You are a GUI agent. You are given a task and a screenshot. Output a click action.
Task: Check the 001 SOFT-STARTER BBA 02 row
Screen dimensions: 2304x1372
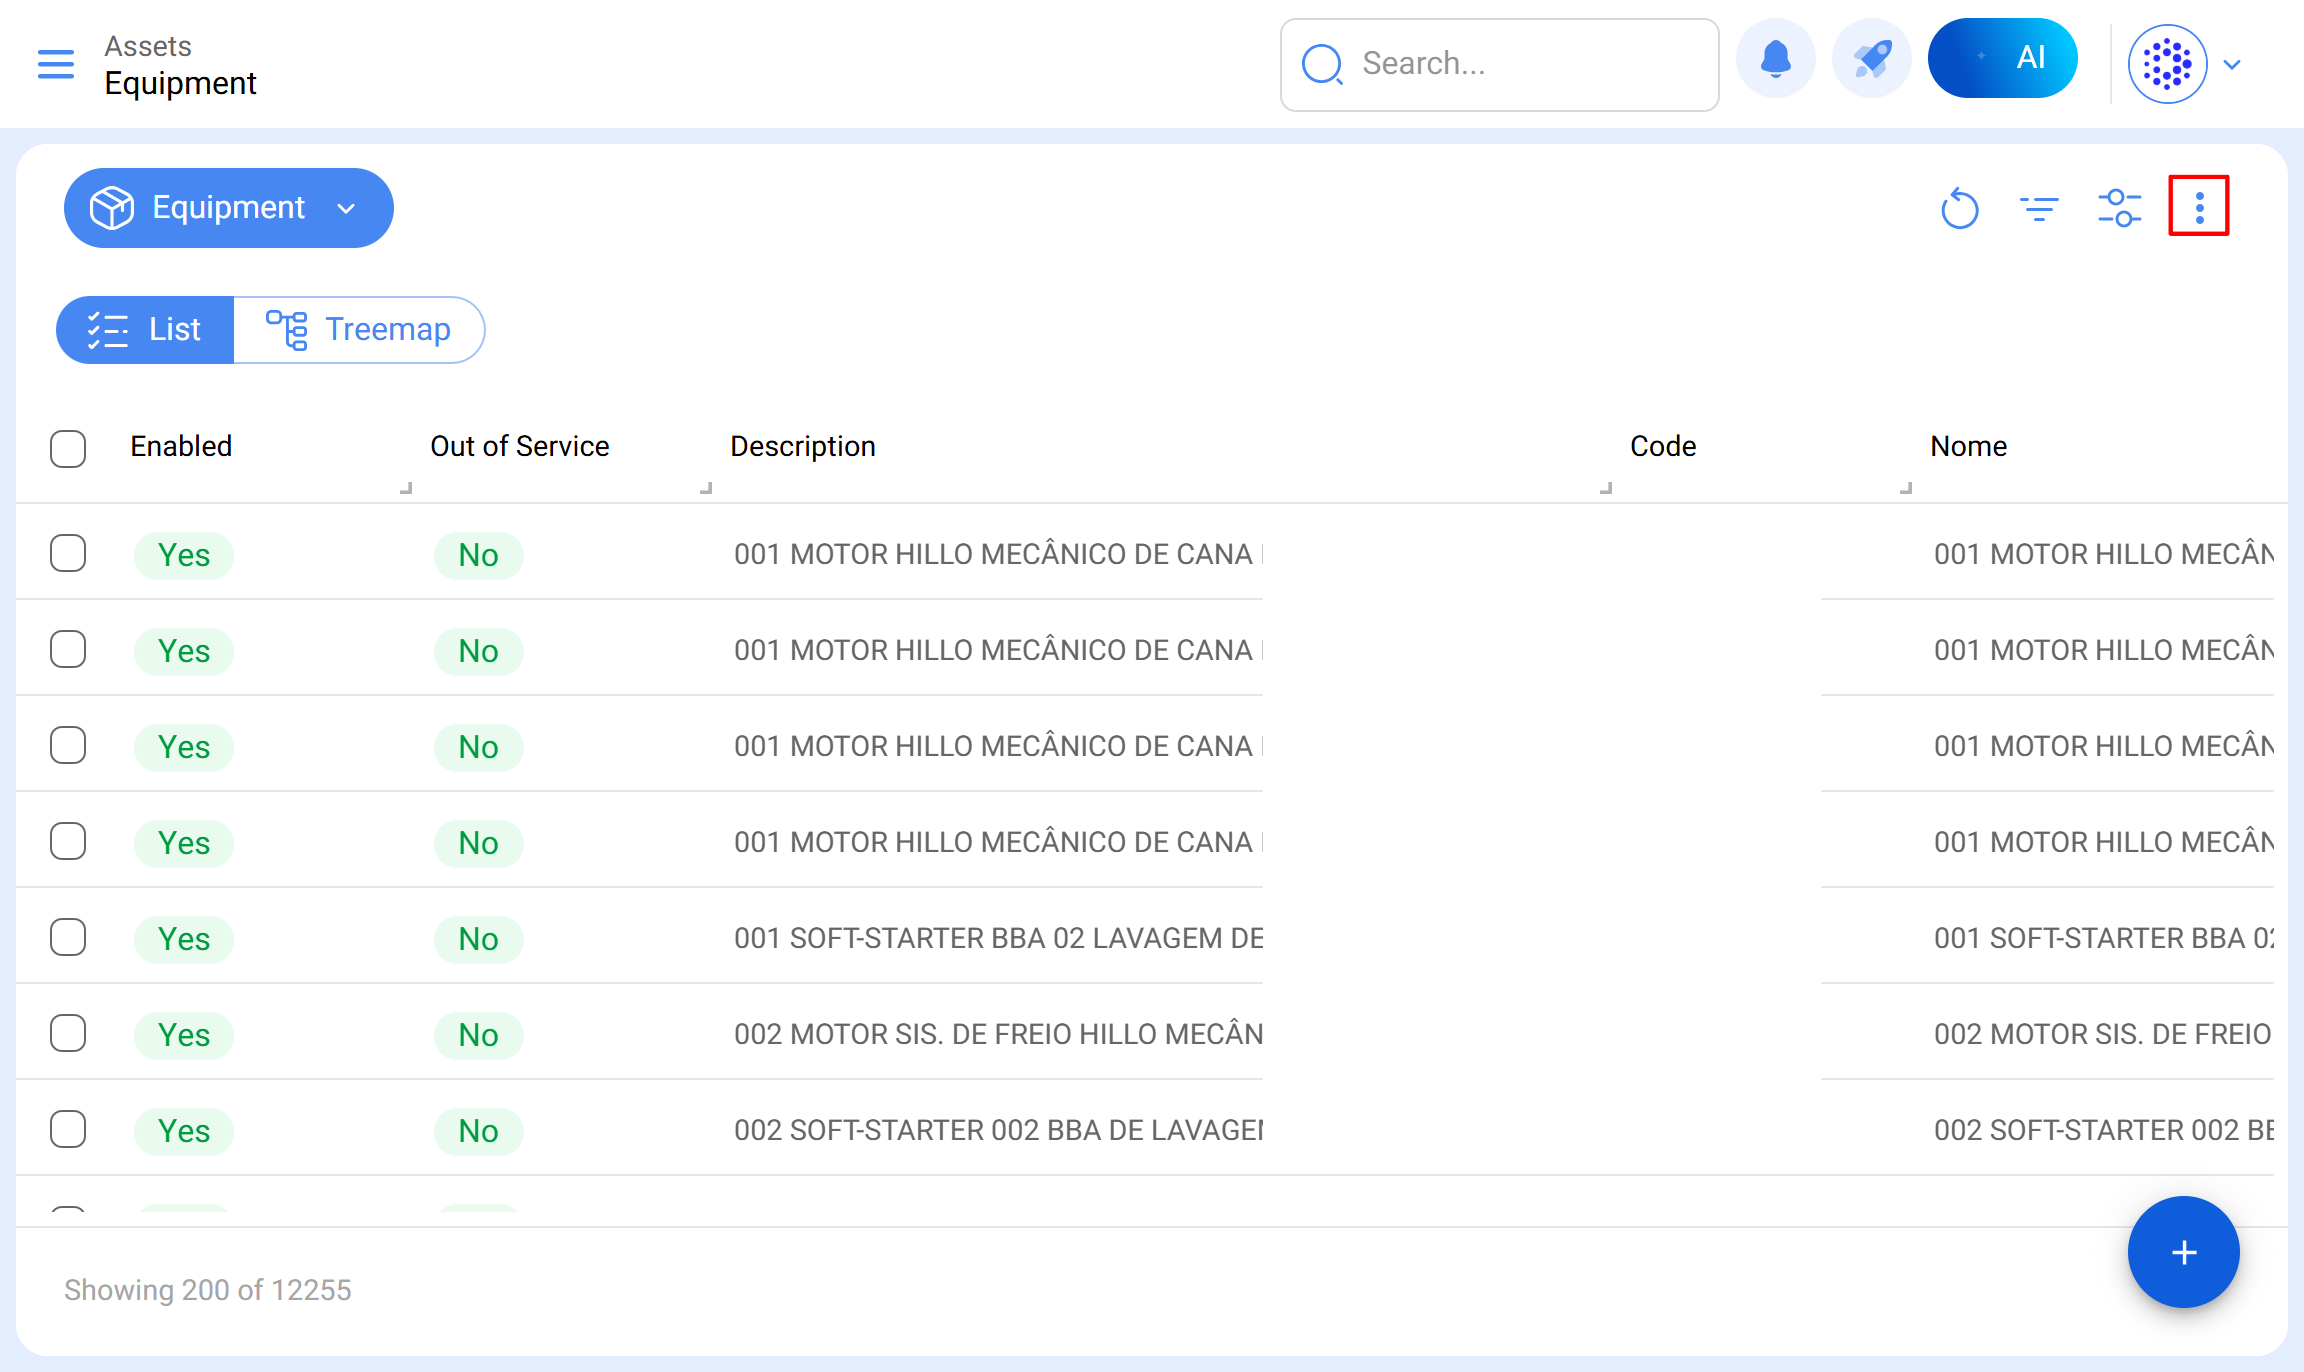pyautogui.click(x=68, y=937)
